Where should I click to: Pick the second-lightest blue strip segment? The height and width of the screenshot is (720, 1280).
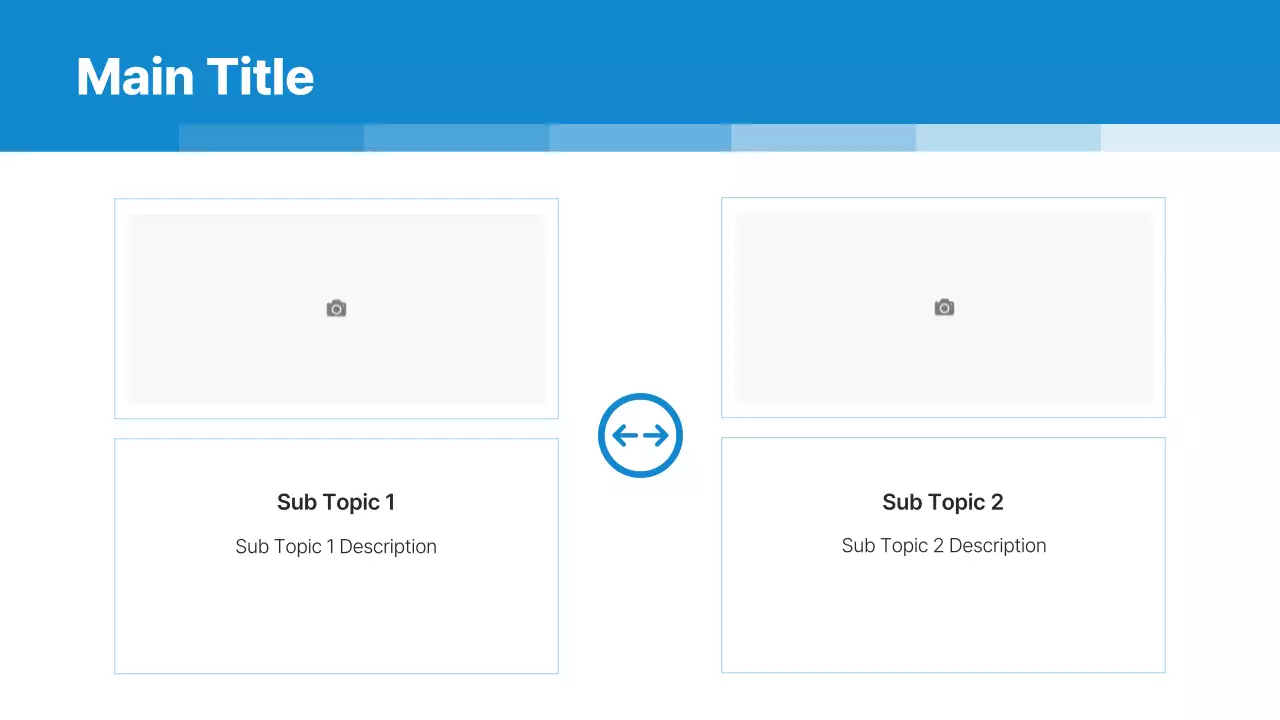pyautogui.click(x=1008, y=138)
